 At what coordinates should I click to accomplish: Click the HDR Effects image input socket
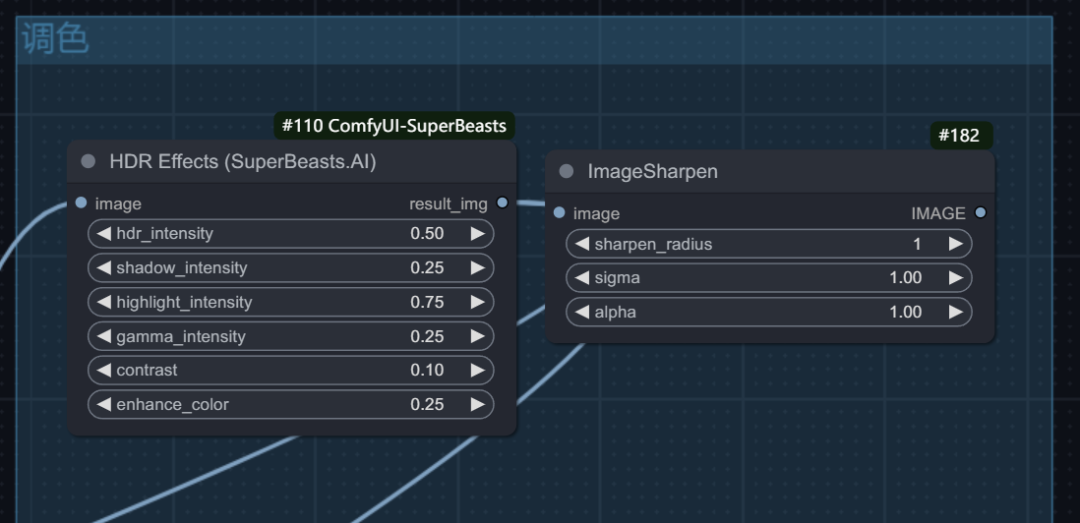click(81, 203)
